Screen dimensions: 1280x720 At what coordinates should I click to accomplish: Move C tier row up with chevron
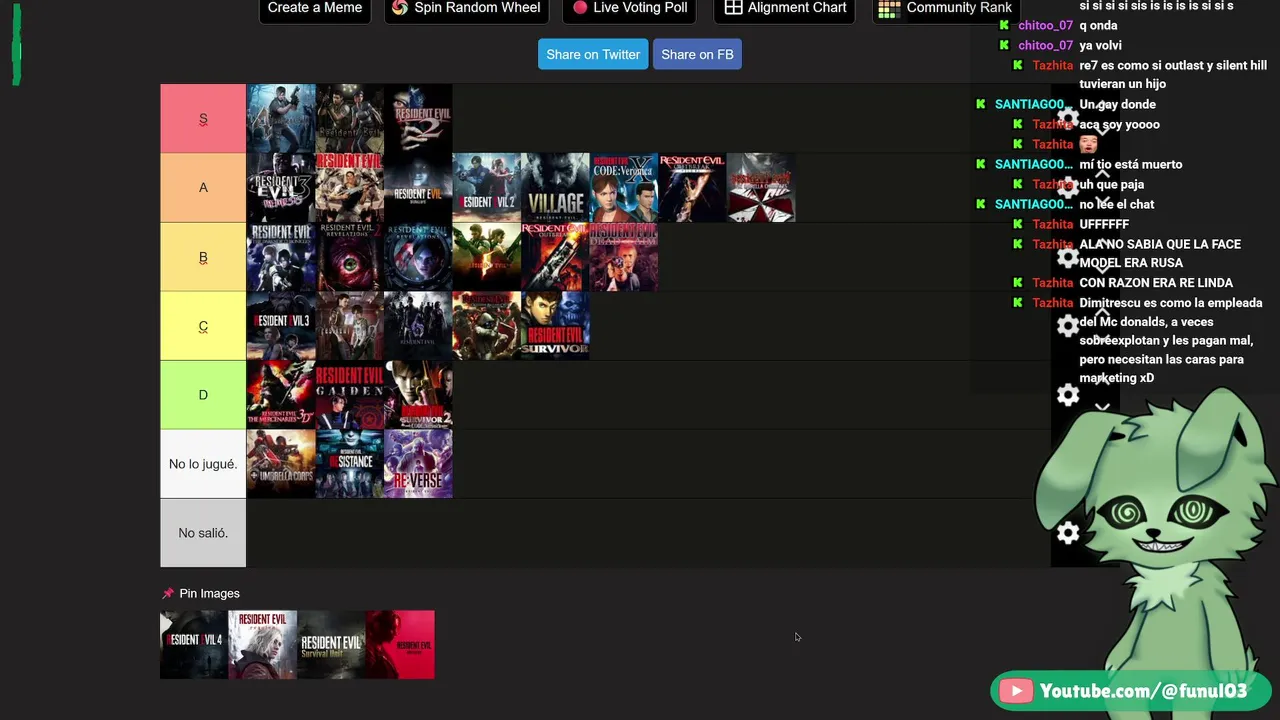click(x=1102, y=312)
